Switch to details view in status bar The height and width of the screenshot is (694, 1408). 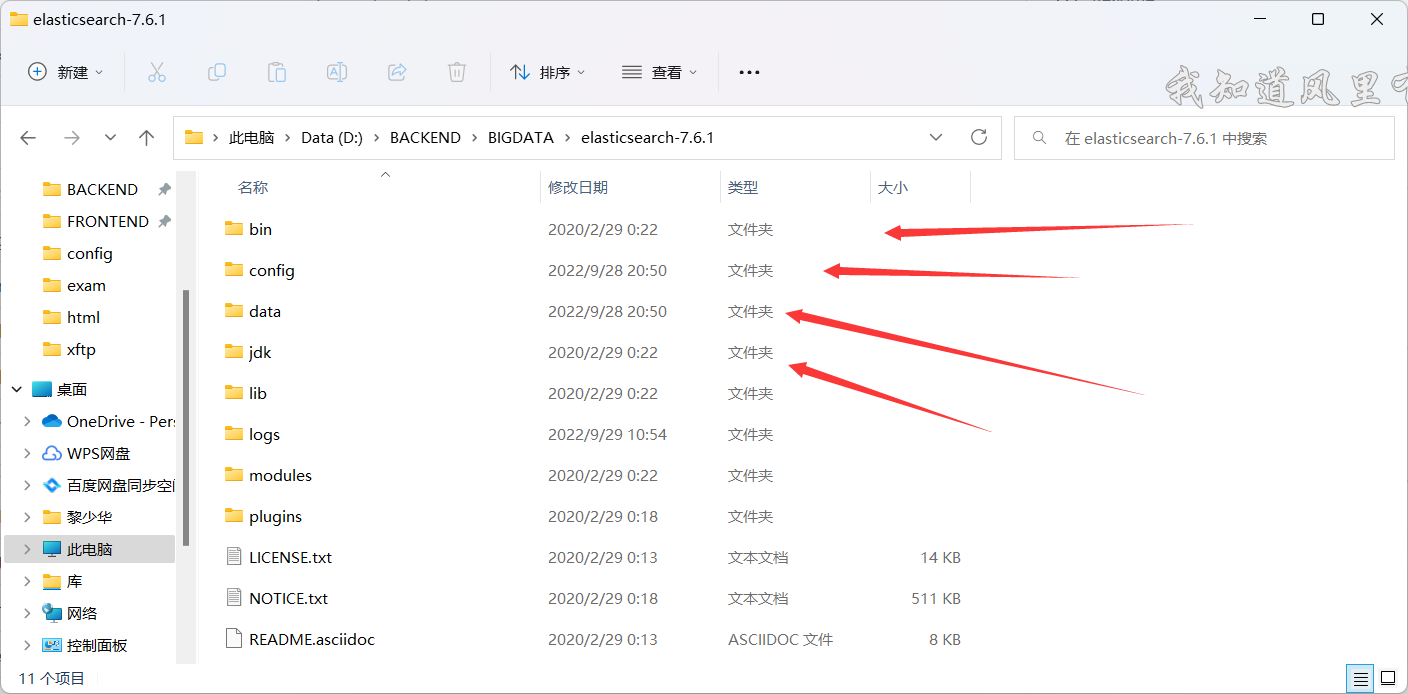pos(1358,679)
